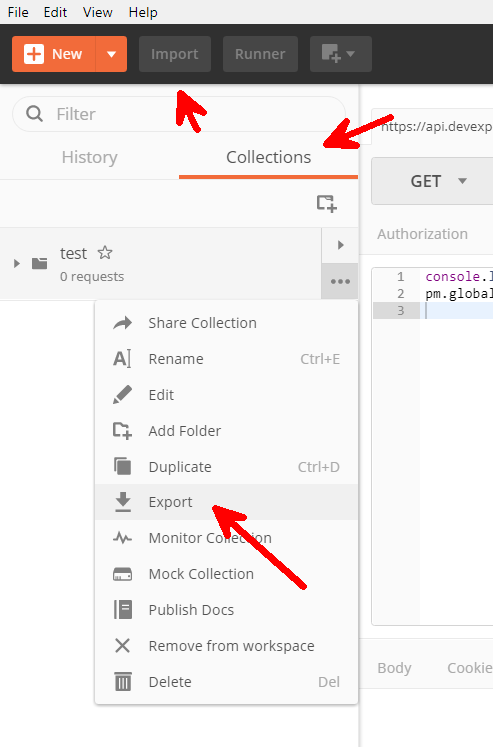Screen dimensions: 493x747
Task: Open the Runner
Action: point(260,54)
